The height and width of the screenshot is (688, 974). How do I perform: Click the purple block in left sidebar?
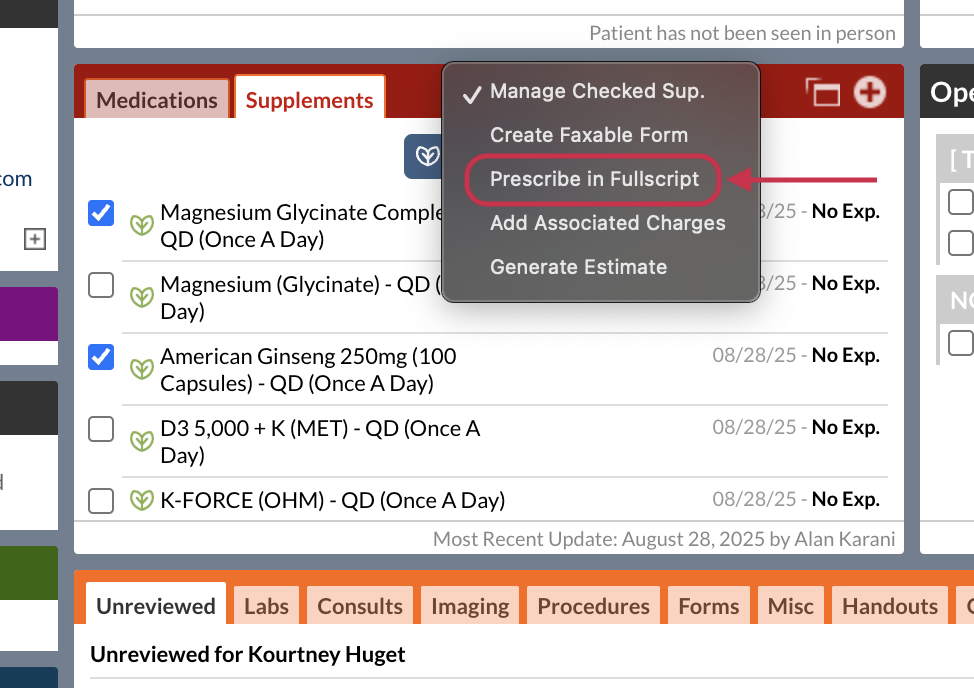[x=29, y=314]
